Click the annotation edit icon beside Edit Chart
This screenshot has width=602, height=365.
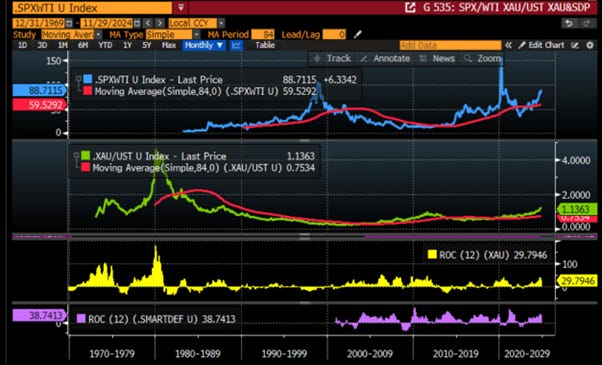click(x=575, y=45)
